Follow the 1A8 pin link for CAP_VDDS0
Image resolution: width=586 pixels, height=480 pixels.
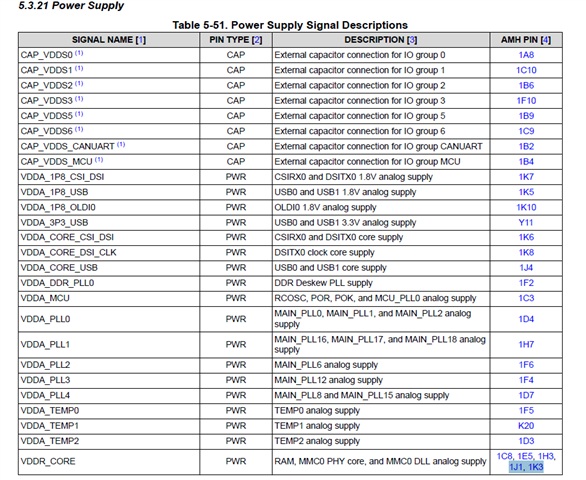click(526, 55)
